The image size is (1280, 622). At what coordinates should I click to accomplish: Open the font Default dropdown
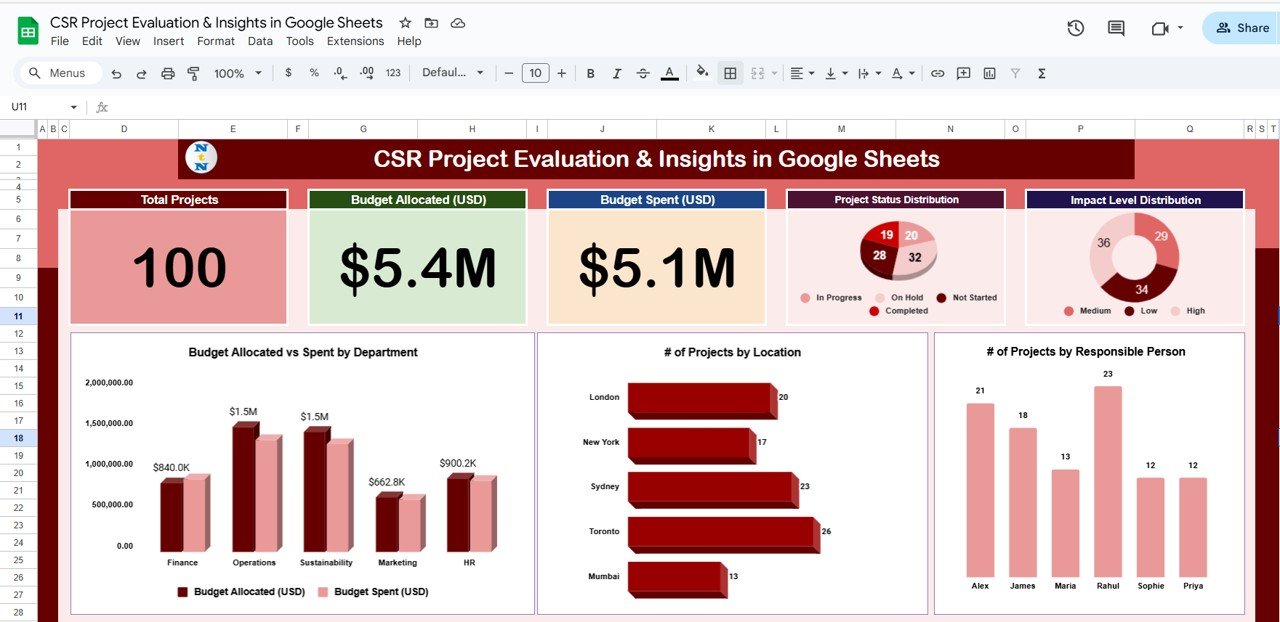(x=452, y=73)
